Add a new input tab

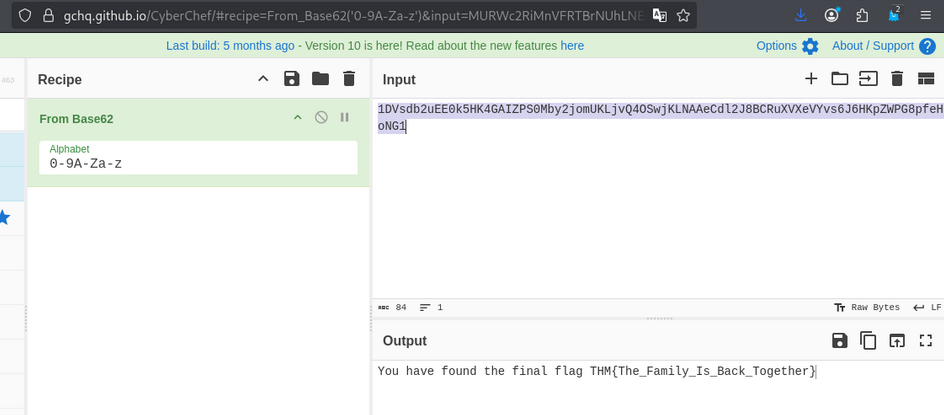(811, 79)
